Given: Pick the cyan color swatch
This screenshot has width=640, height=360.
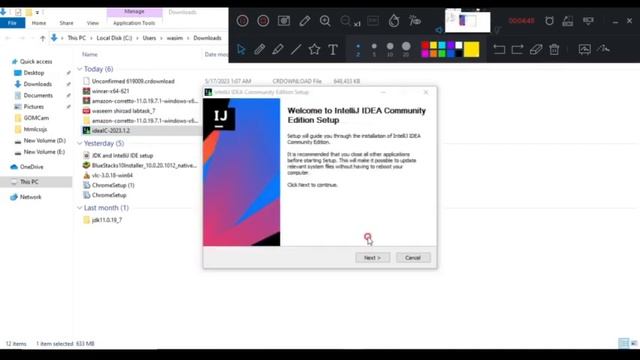Looking at the screenshot, I should [442, 45].
